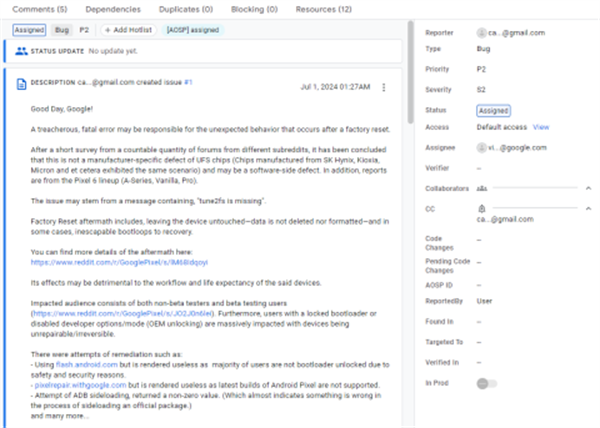The height and width of the screenshot is (428, 600).
Task: Click the description document icon
Action: coord(21,84)
